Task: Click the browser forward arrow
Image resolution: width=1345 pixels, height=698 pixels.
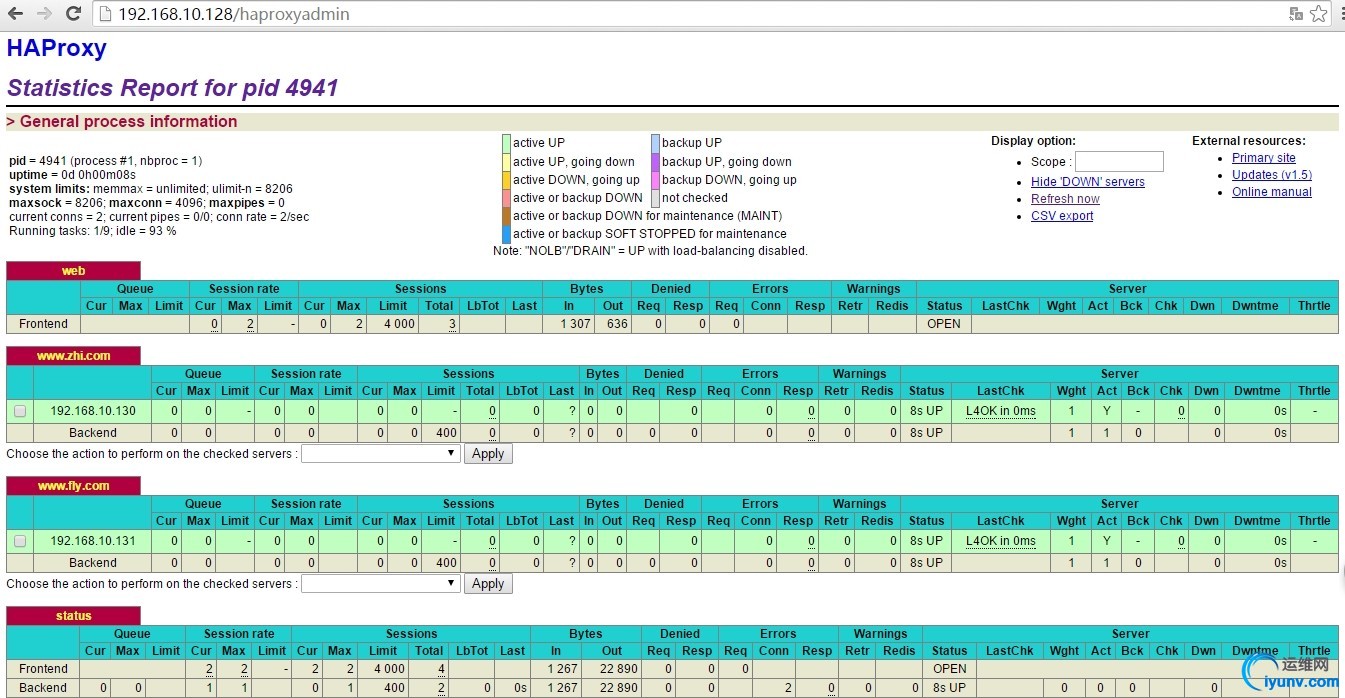Action: 44,14
